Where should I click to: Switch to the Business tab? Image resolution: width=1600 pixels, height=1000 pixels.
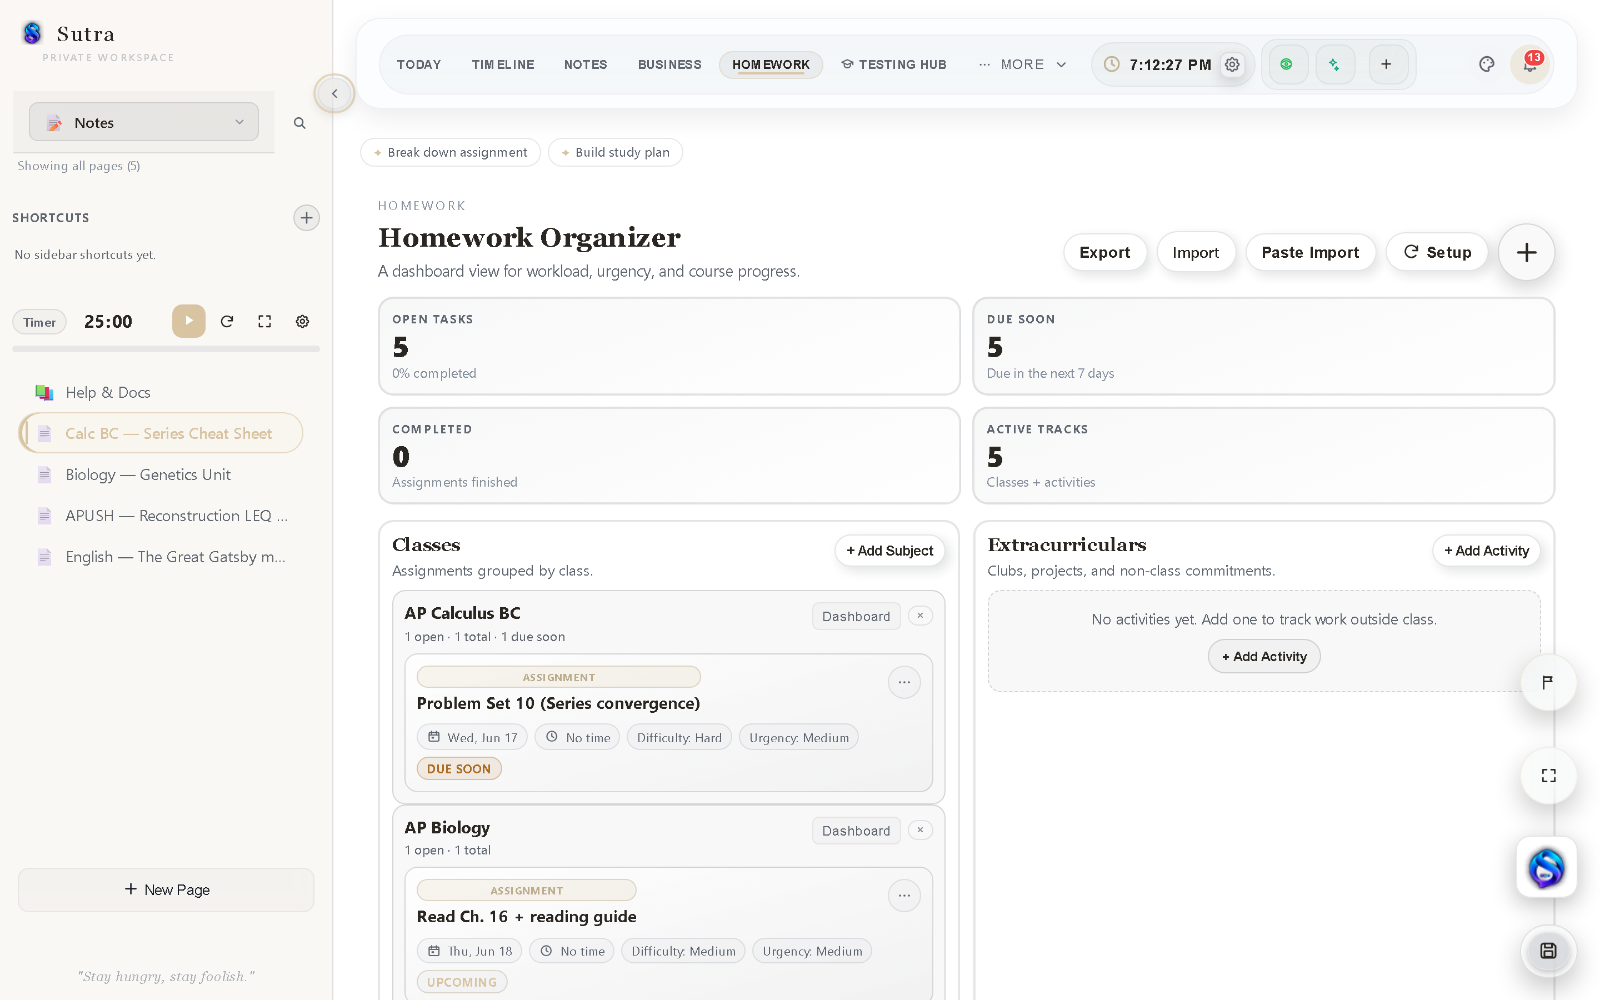coord(670,64)
